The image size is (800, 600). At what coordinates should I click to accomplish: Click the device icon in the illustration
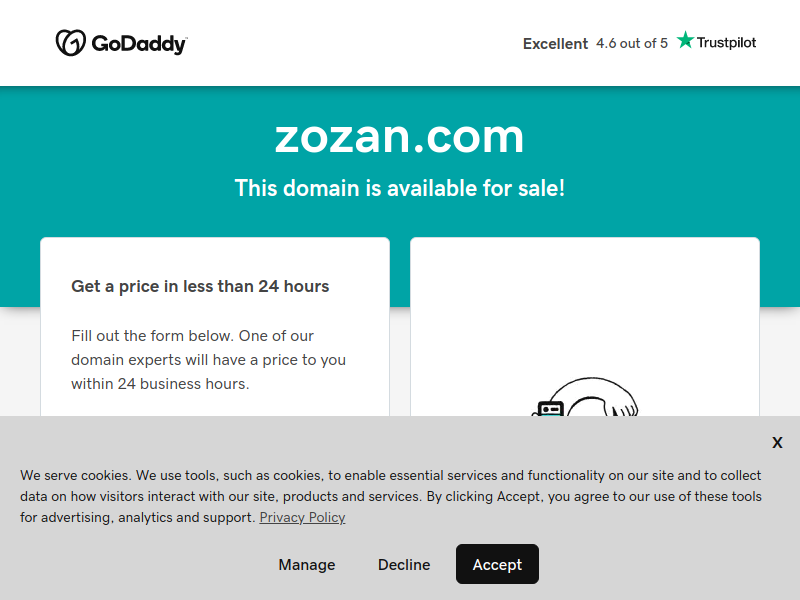pos(551,409)
